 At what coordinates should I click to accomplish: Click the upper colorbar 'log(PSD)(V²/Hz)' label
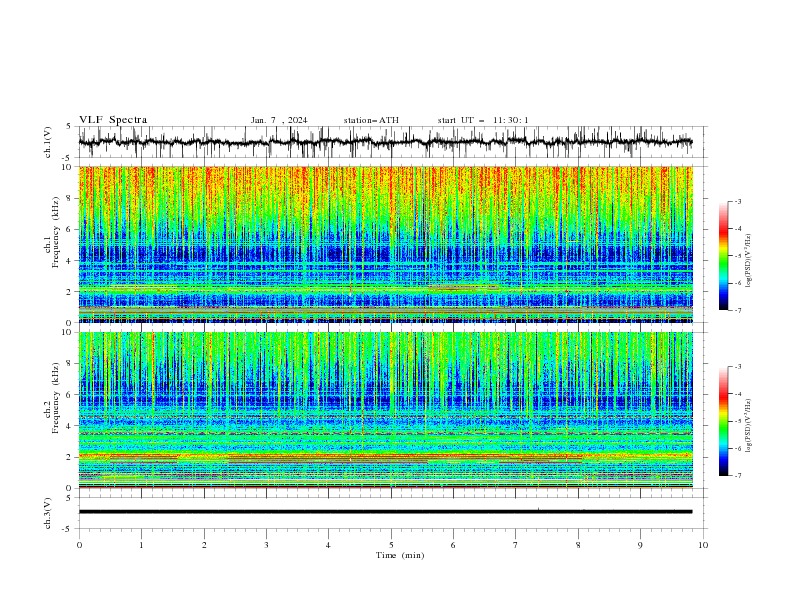pos(748,261)
